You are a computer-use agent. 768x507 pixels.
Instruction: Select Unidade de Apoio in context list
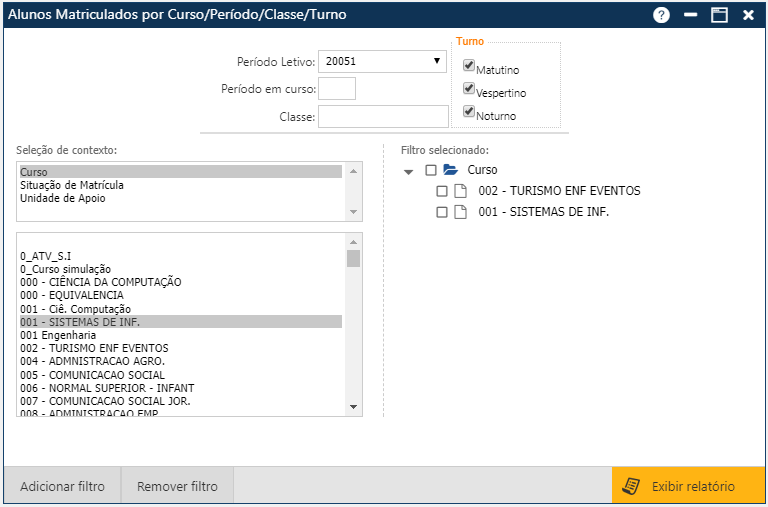[63, 198]
